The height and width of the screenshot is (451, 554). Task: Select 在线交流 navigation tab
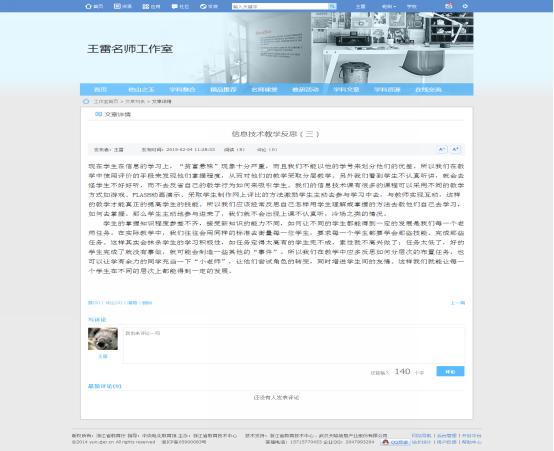tap(428, 89)
